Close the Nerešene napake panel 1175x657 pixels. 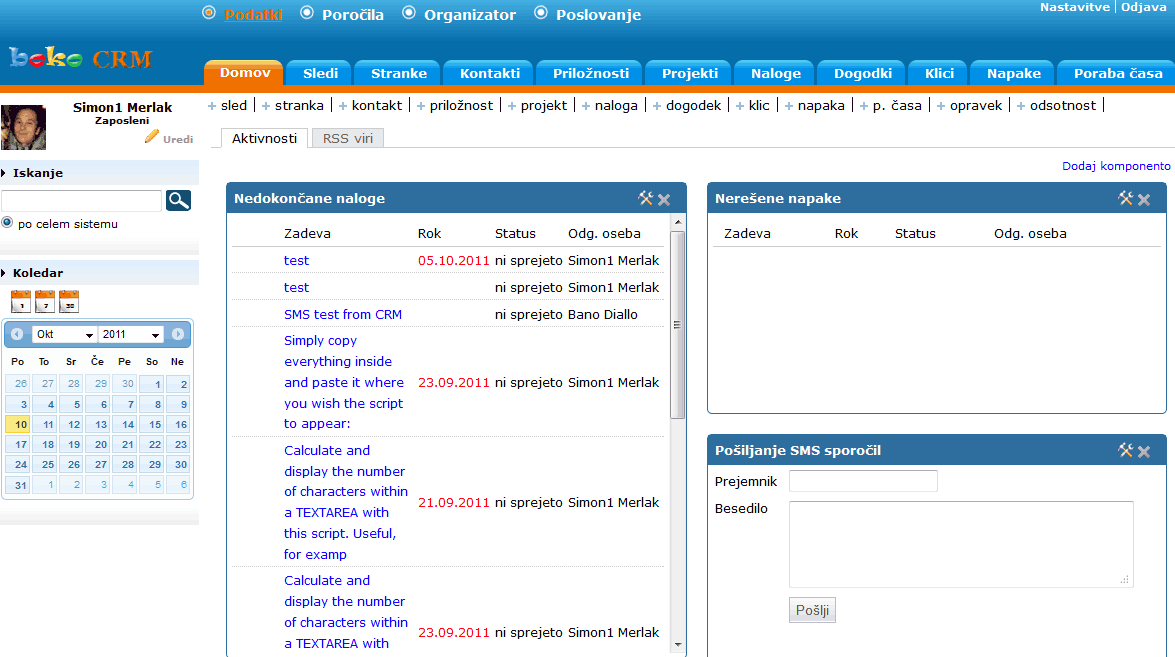(x=1144, y=199)
